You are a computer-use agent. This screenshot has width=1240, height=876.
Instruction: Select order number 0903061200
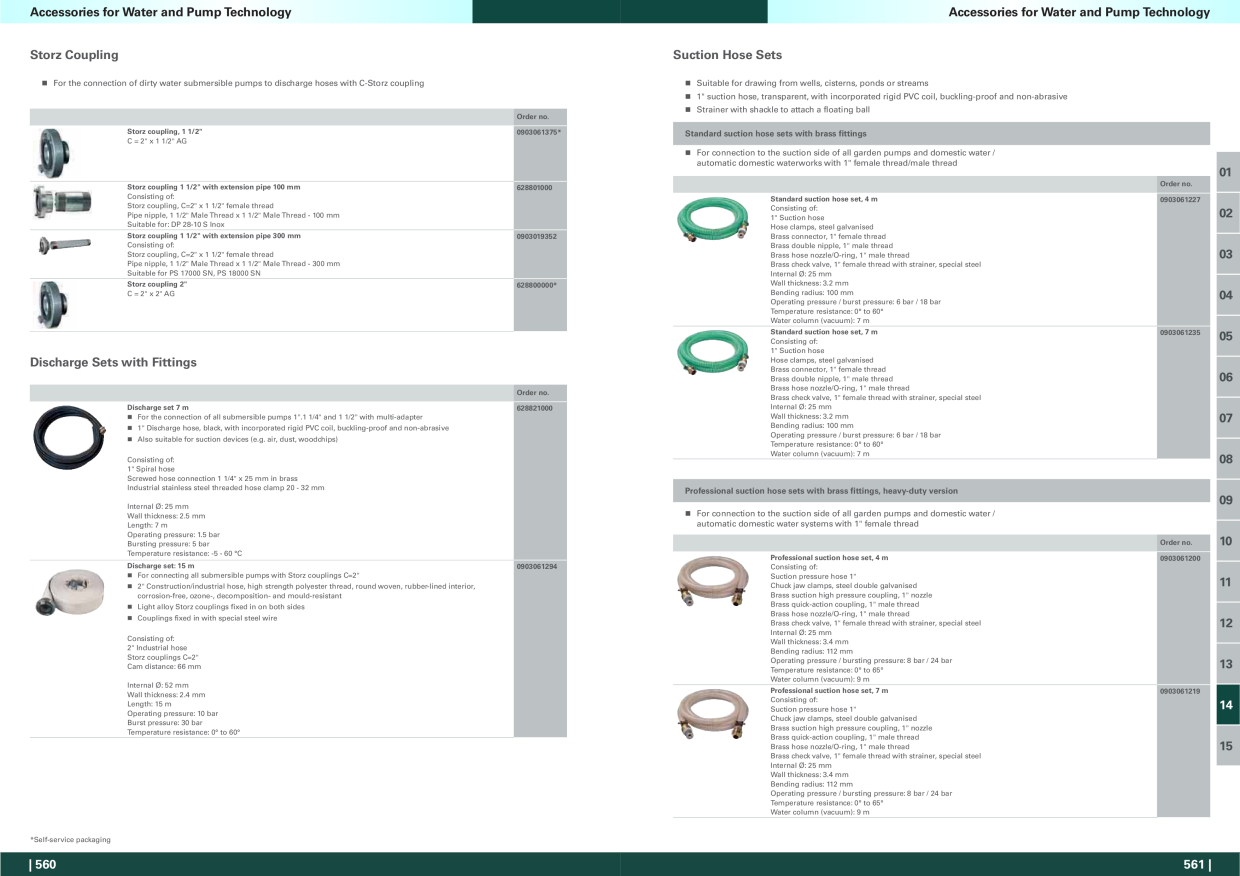point(1180,558)
